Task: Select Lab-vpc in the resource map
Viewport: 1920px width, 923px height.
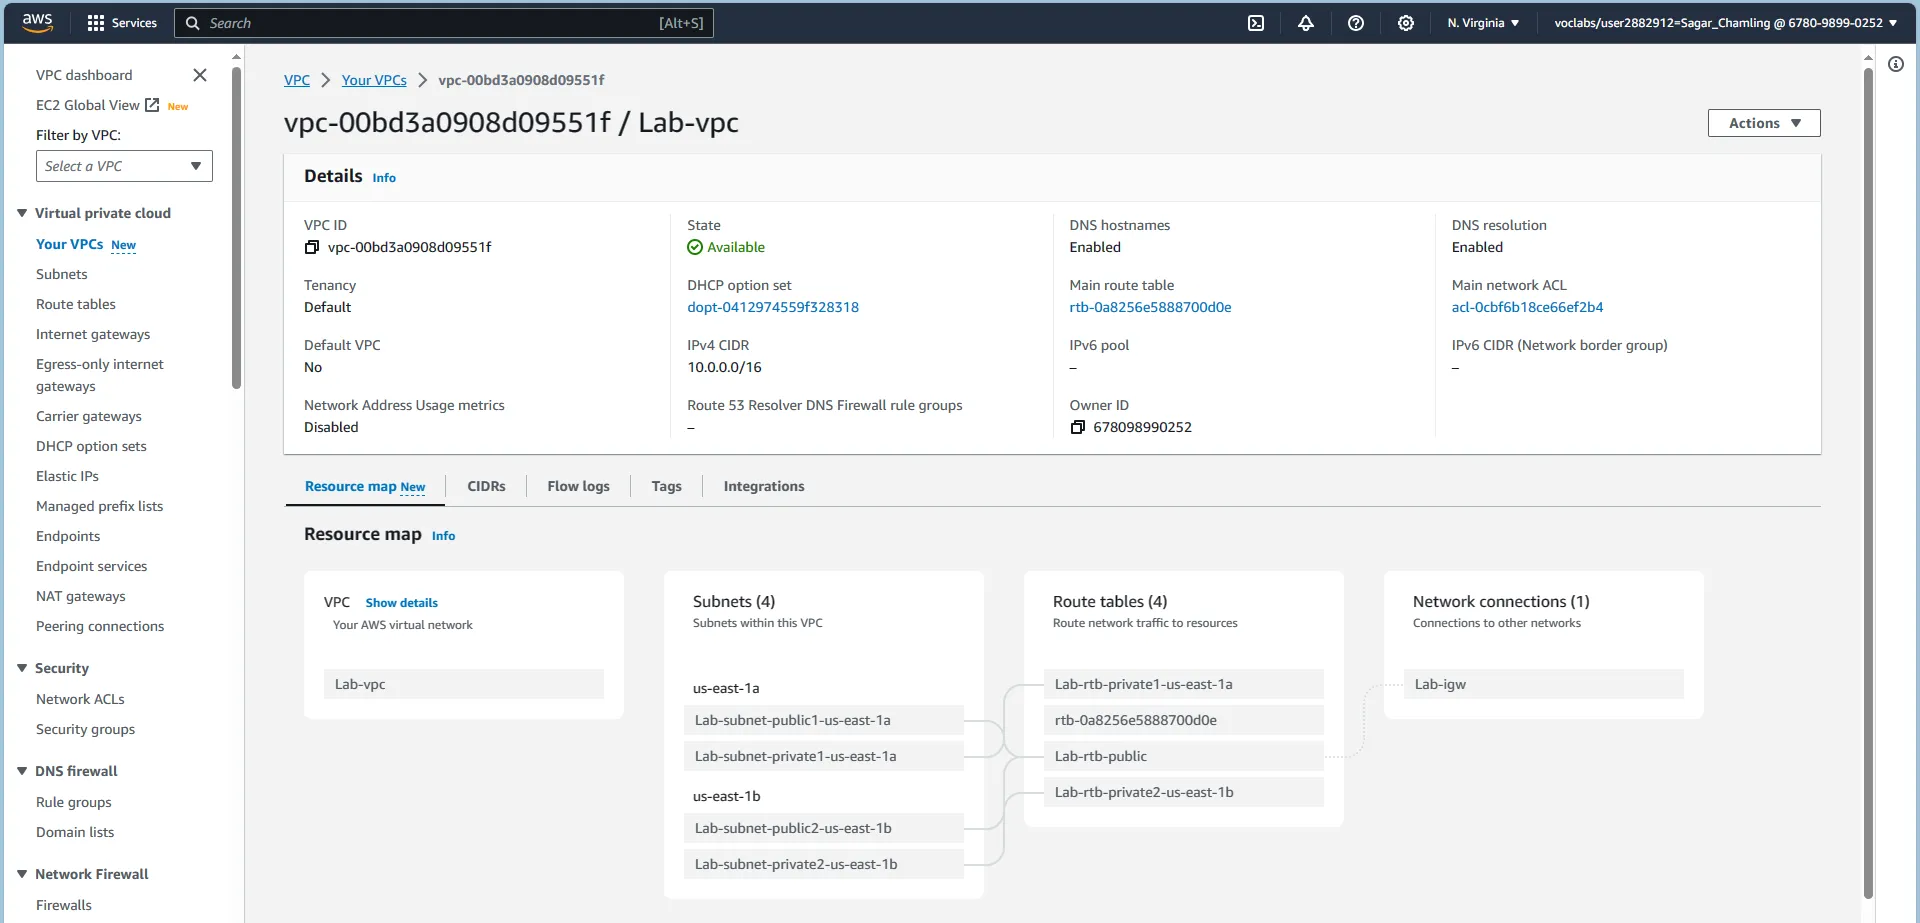Action: click(x=464, y=684)
